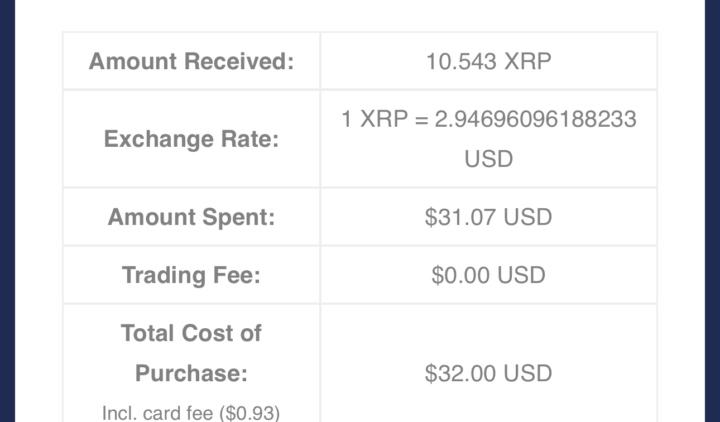The width and height of the screenshot is (720, 422).
Task: Select the Exchange Rate label
Action: click(191, 139)
